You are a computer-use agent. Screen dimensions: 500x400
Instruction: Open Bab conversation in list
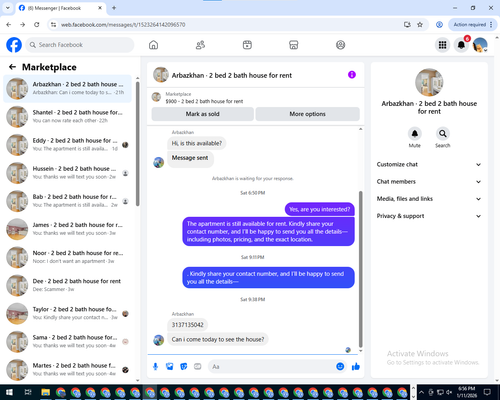point(67,201)
